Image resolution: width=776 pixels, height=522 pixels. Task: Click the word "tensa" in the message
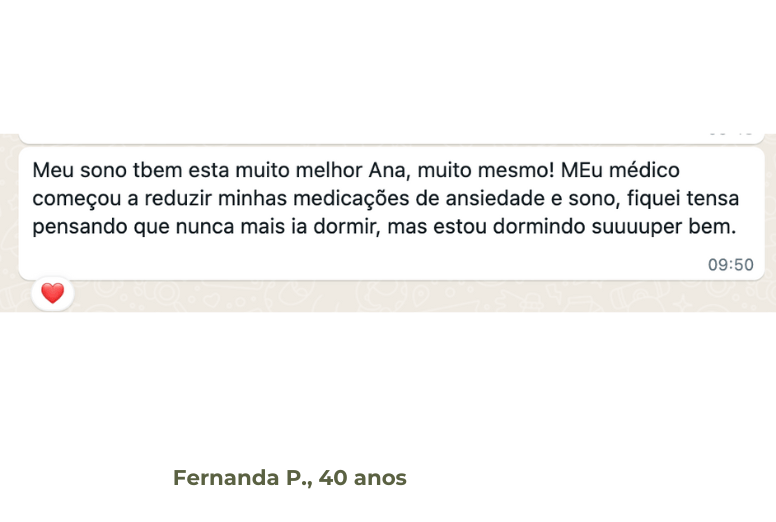pos(714,198)
